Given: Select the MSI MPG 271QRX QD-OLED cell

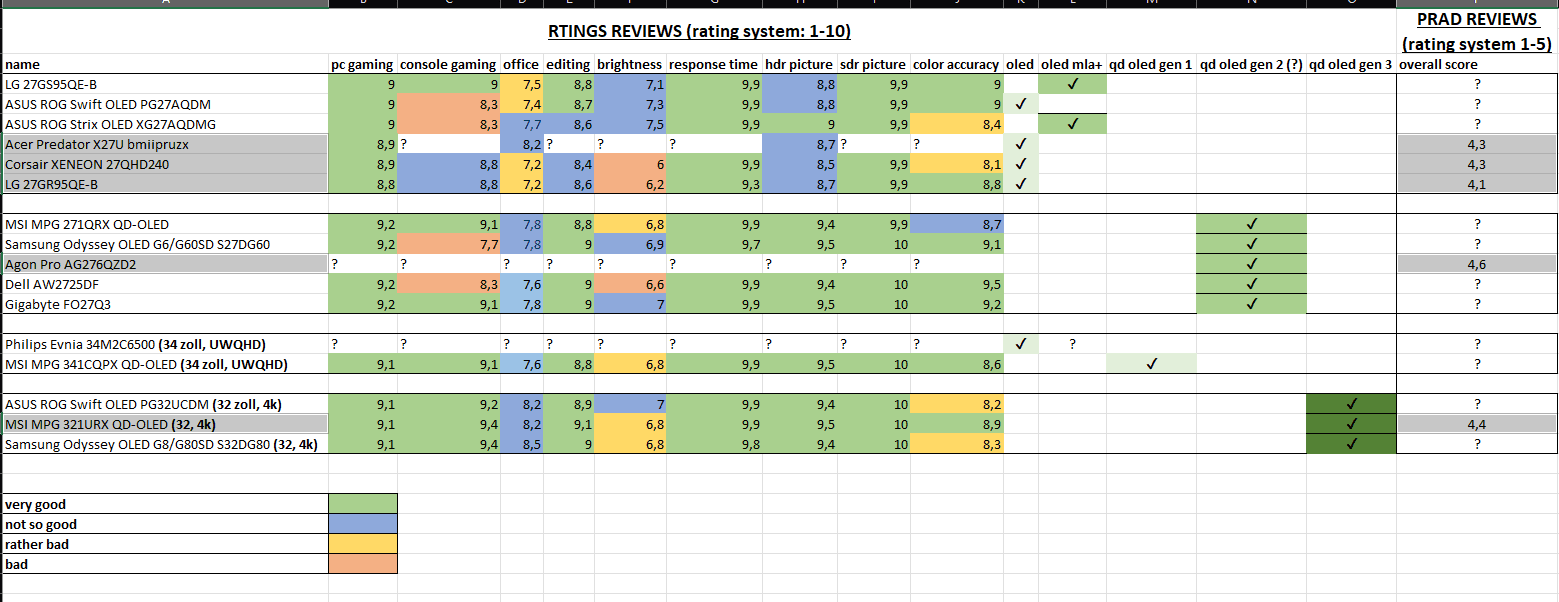Looking at the screenshot, I should (x=165, y=224).
